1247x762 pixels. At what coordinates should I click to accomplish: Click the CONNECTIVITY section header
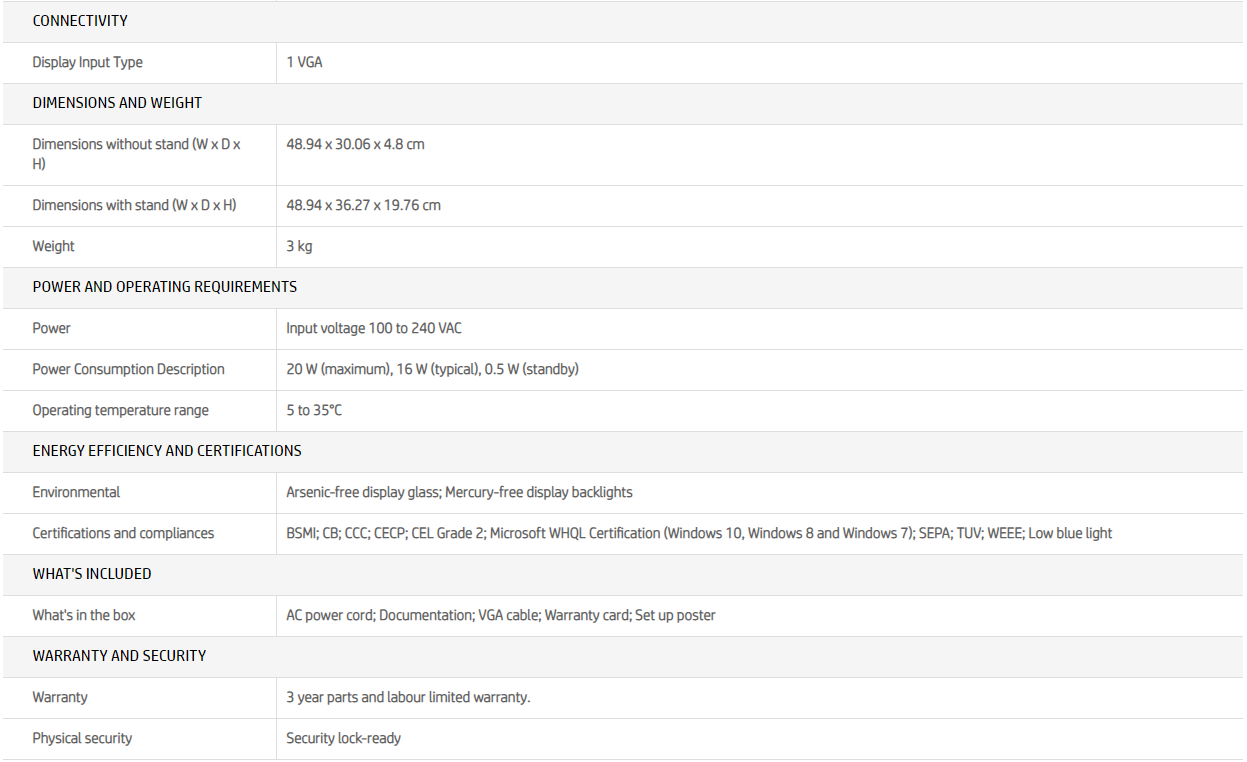click(x=80, y=21)
